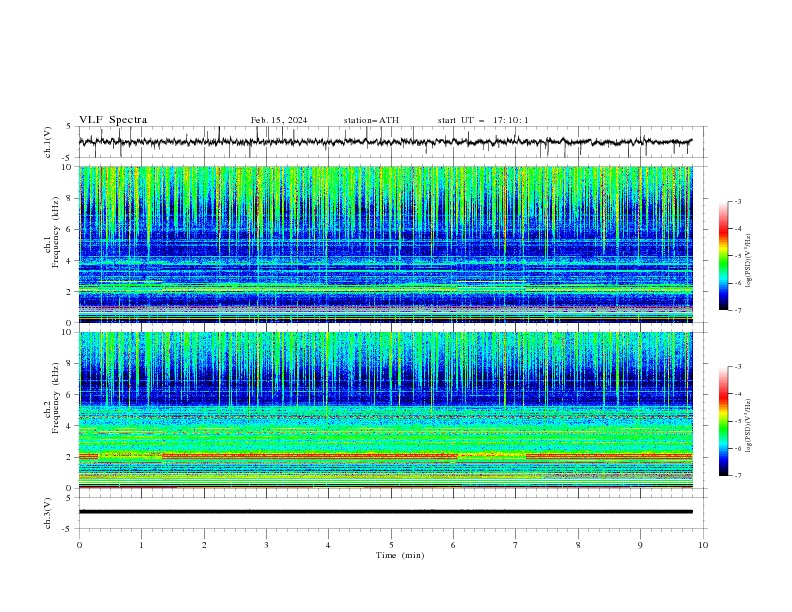The image size is (792, 612).
Task: Click the ch.2 frequency spectrogram panel
Action: [x=385, y=410]
